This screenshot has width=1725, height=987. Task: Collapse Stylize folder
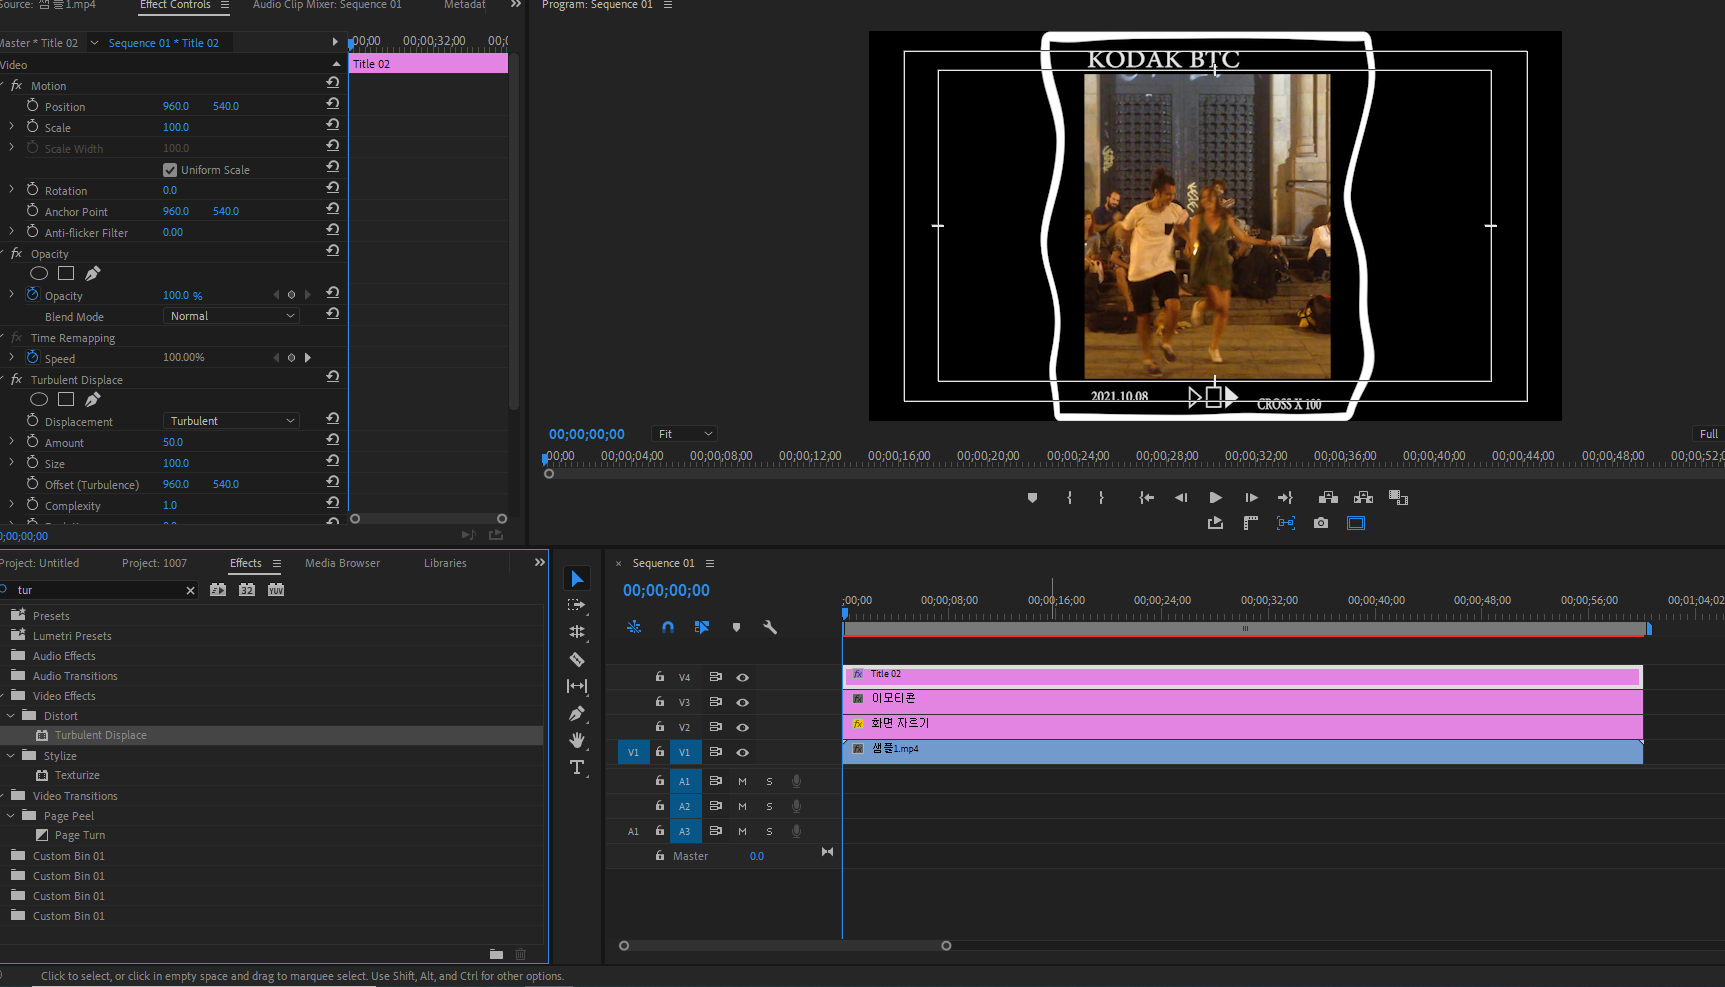click(11, 756)
